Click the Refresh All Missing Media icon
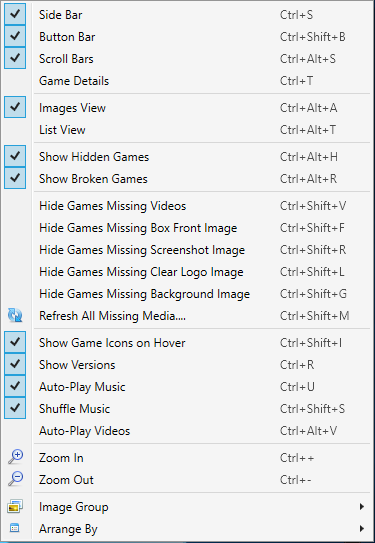The image size is (375, 543). pyautogui.click(x=15, y=315)
